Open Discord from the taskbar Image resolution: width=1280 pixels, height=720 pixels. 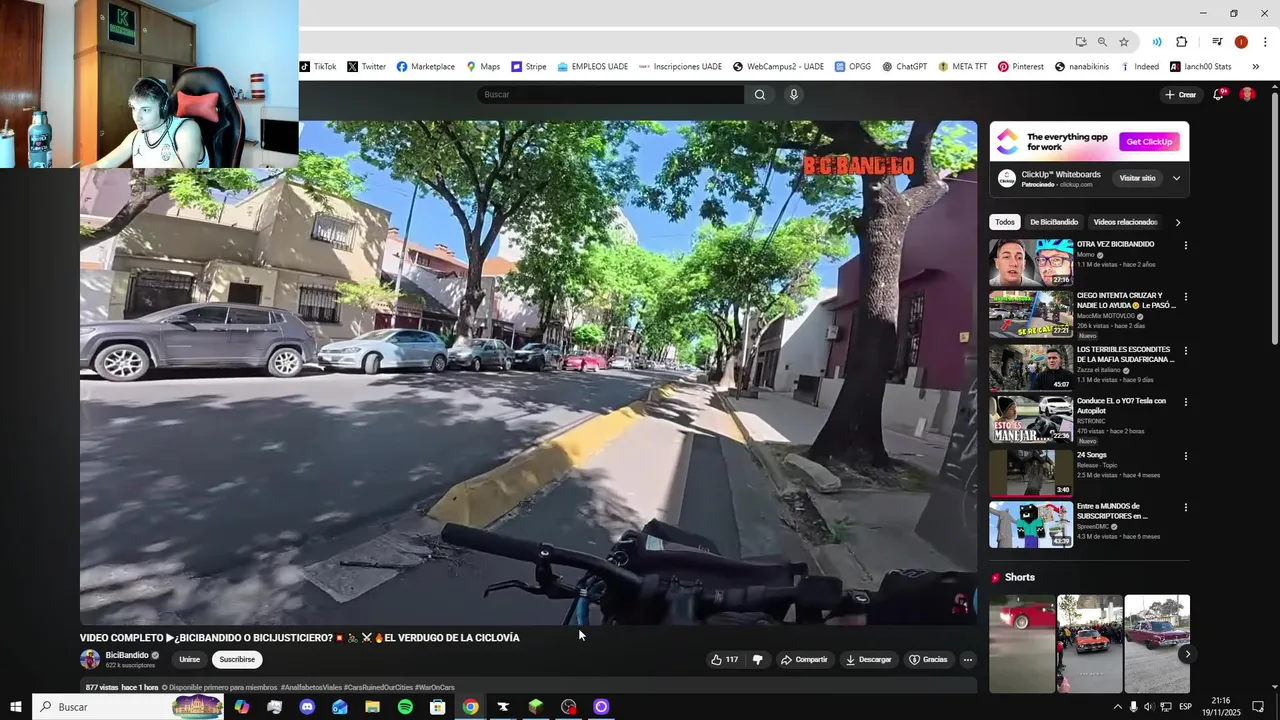tap(307, 707)
